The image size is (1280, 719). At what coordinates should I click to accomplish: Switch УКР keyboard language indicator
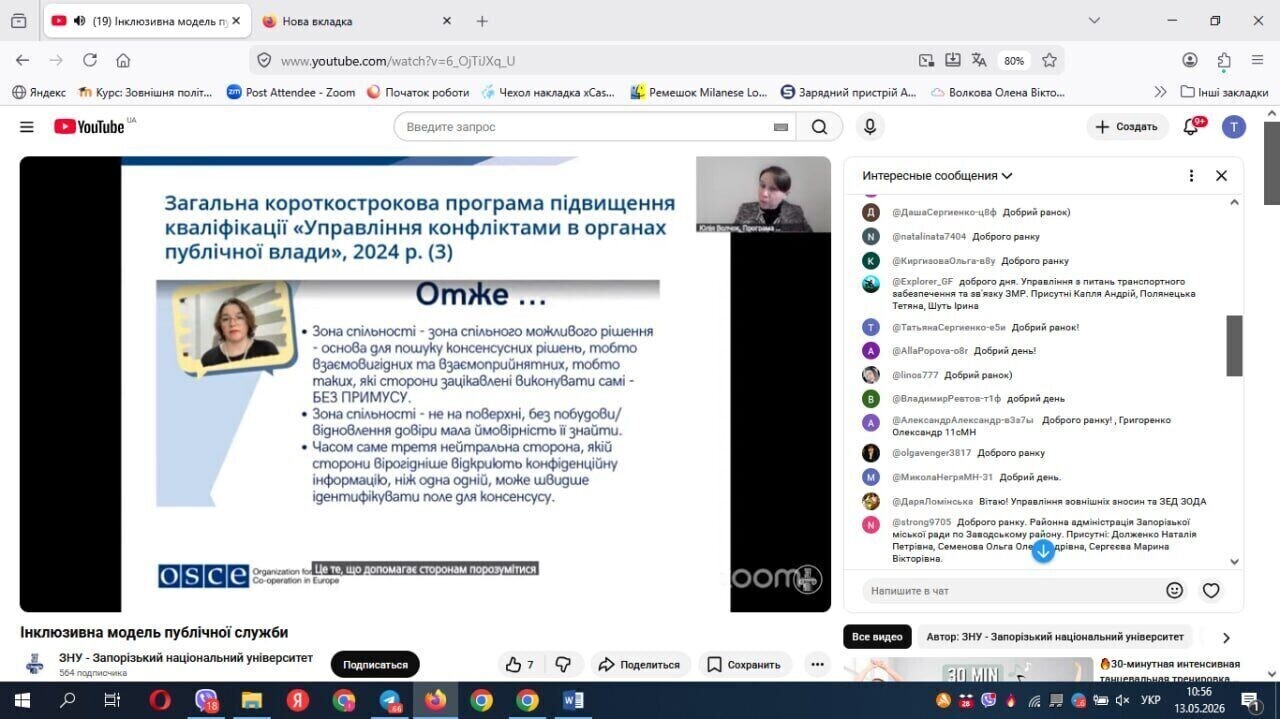coord(1151,700)
